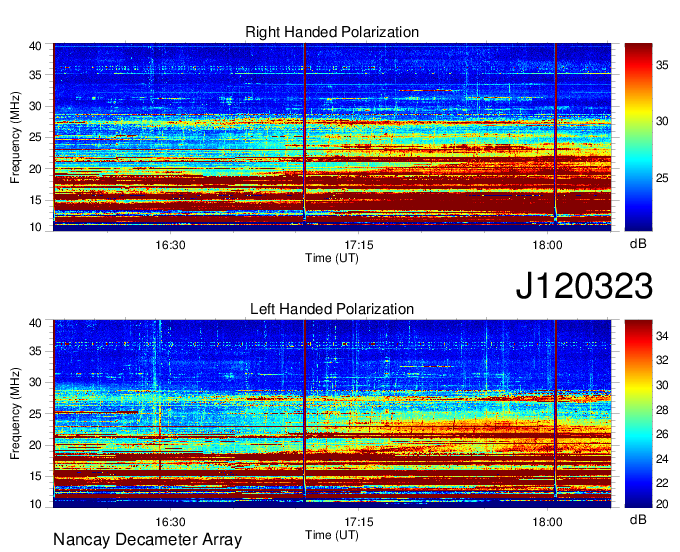Click the color bar of the Left Handed plot
The image size is (680, 552).
(638, 414)
